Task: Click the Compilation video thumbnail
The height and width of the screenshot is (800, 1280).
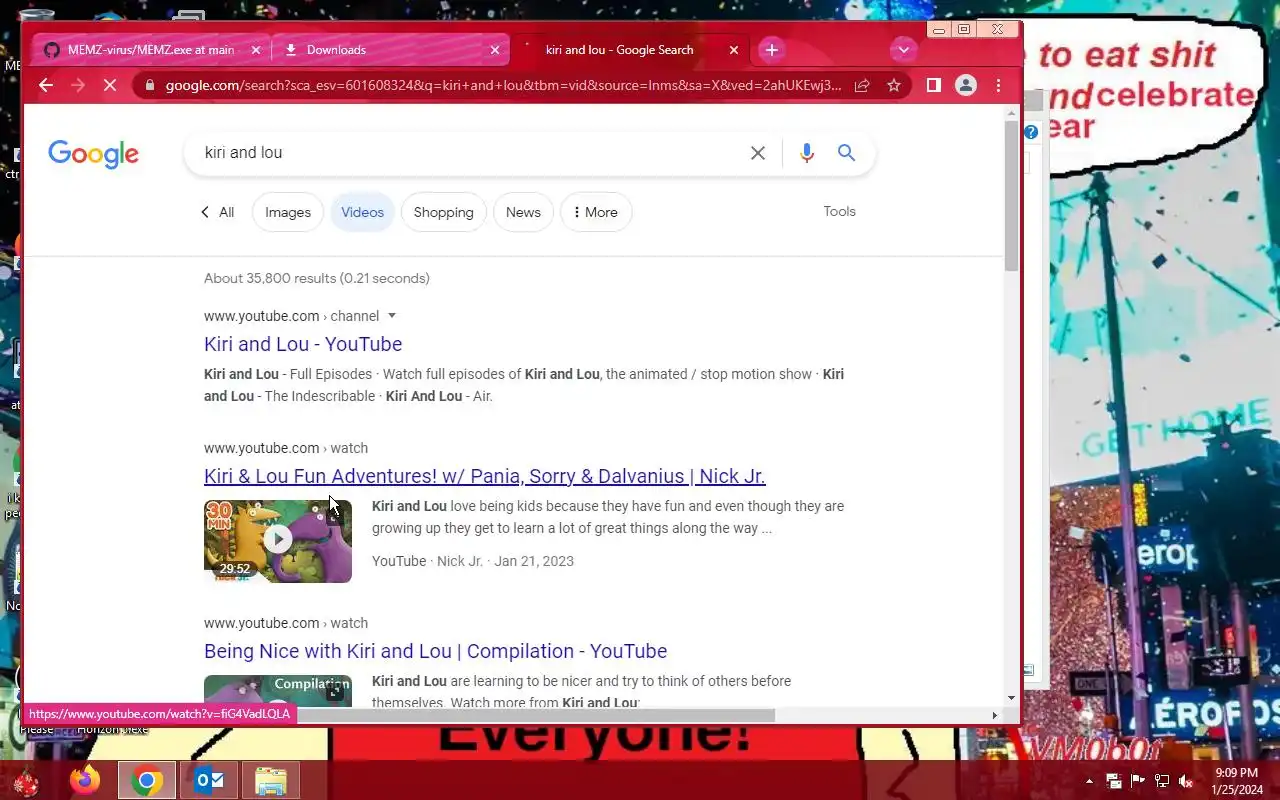Action: (278, 690)
